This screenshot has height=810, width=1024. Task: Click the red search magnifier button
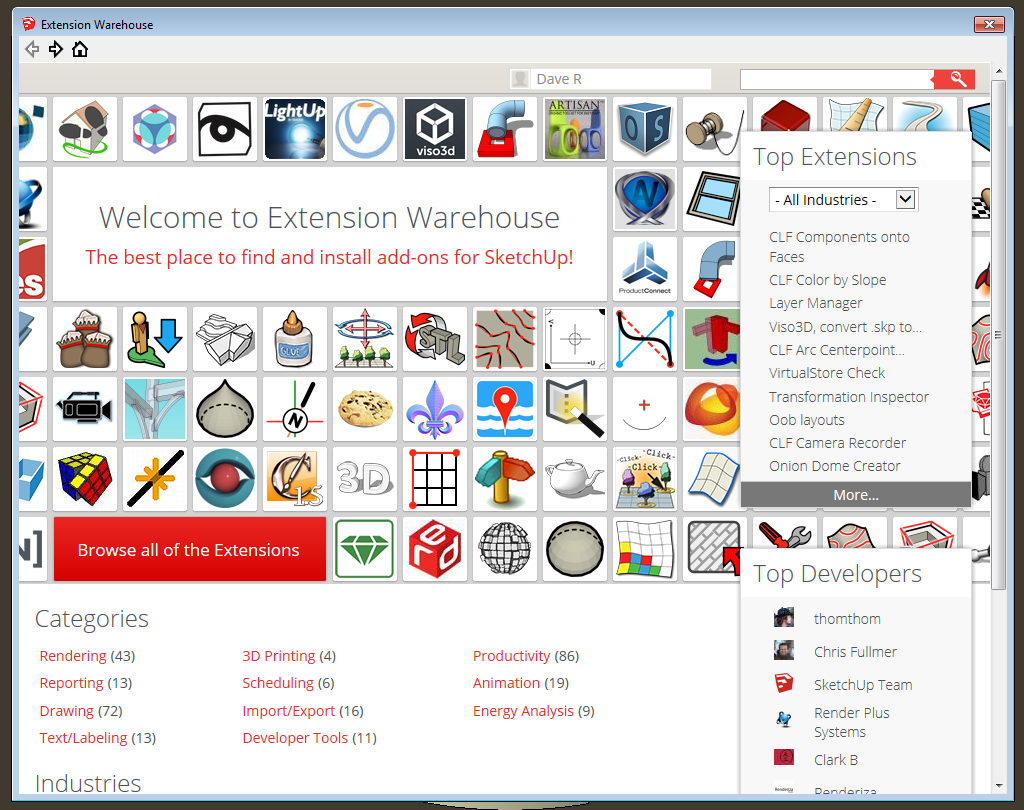(x=955, y=79)
